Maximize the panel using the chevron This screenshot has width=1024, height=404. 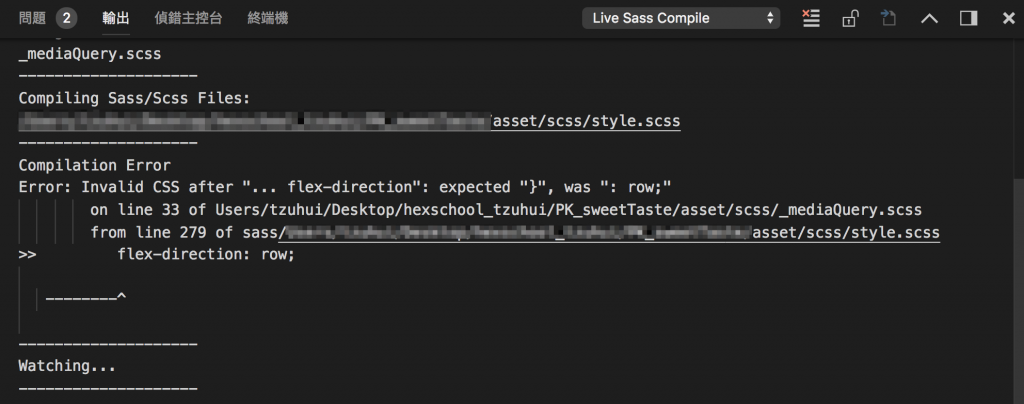click(929, 18)
